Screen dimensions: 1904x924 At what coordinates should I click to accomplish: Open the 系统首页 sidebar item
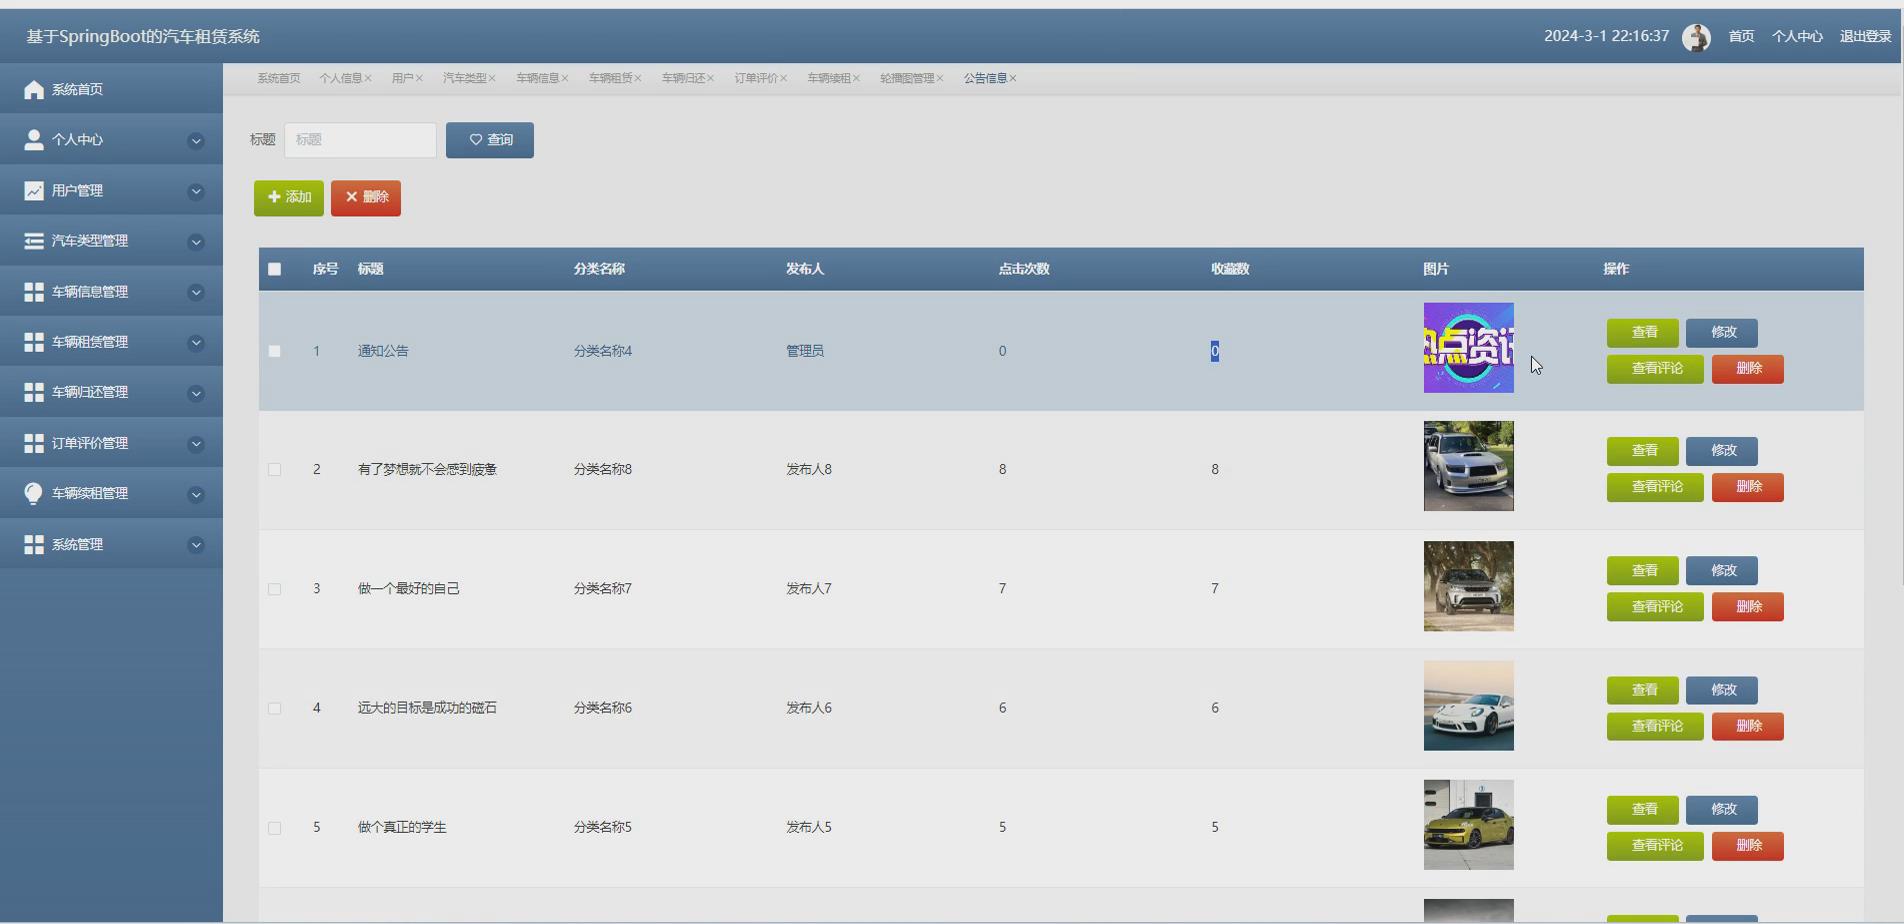[x=111, y=89]
